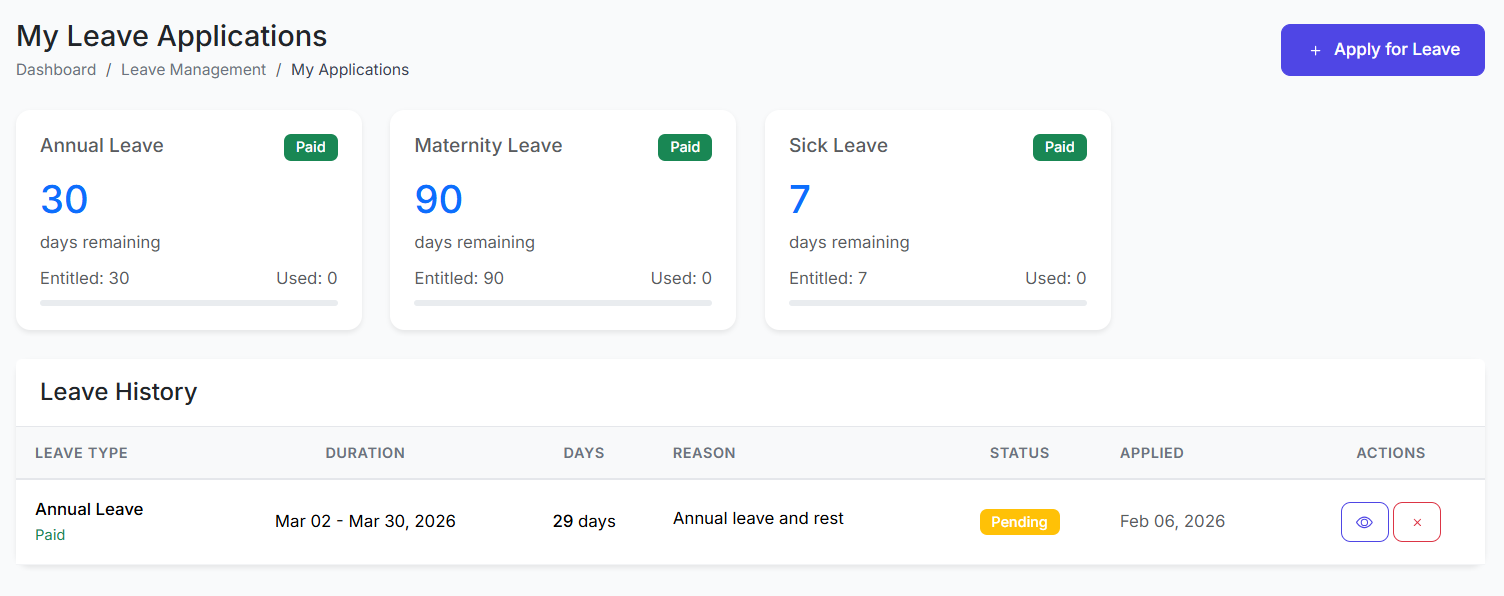Click the Apply for Leave button
Screen dimensions: 1504x596
point(1382,50)
